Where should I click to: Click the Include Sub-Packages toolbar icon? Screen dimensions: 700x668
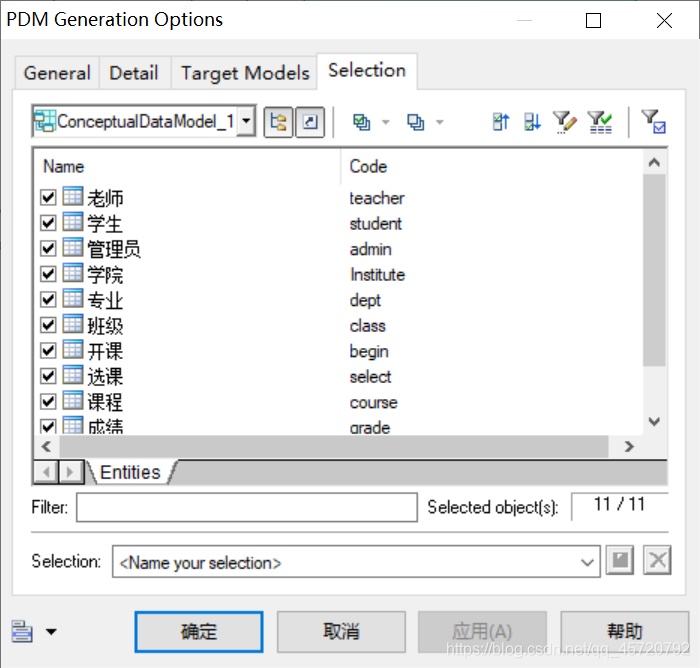(x=278, y=122)
